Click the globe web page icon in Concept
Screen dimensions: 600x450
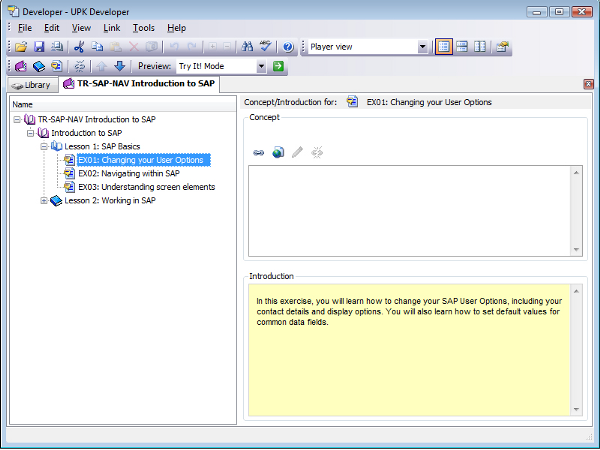tap(278, 153)
